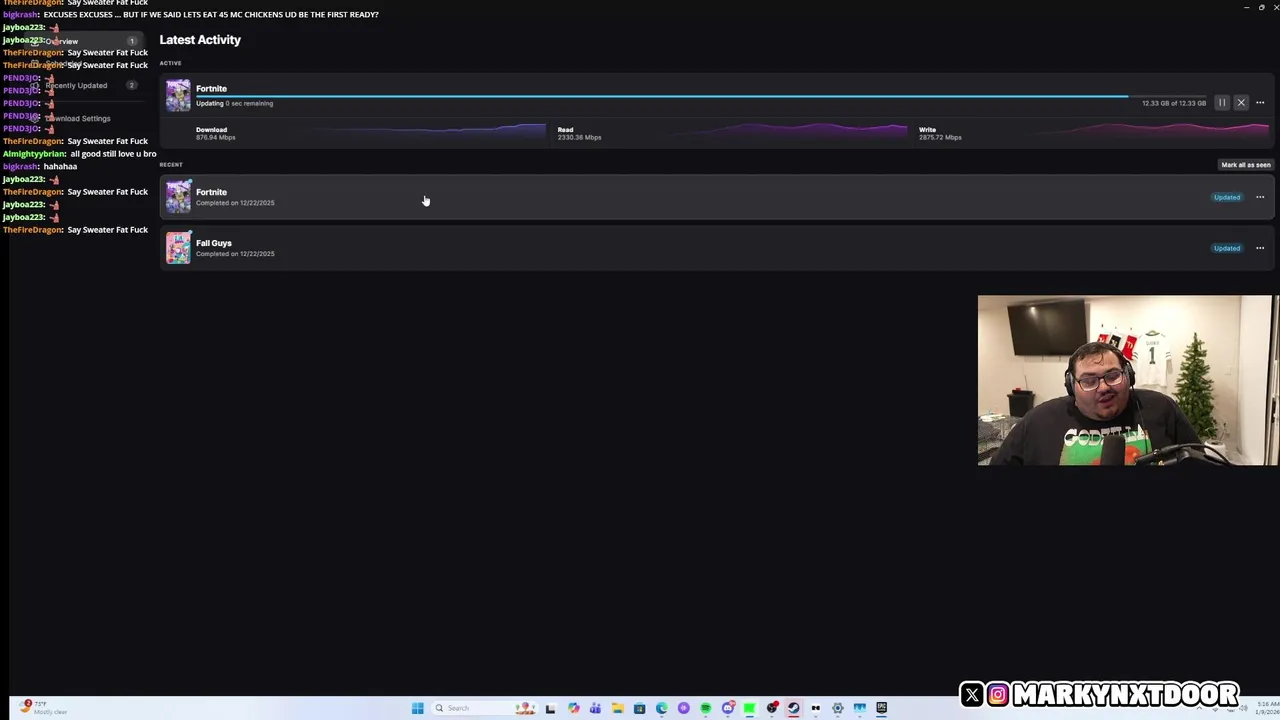Click Updated badge on Fall Guys row
This screenshot has width=1280, height=720.
tap(1227, 248)
